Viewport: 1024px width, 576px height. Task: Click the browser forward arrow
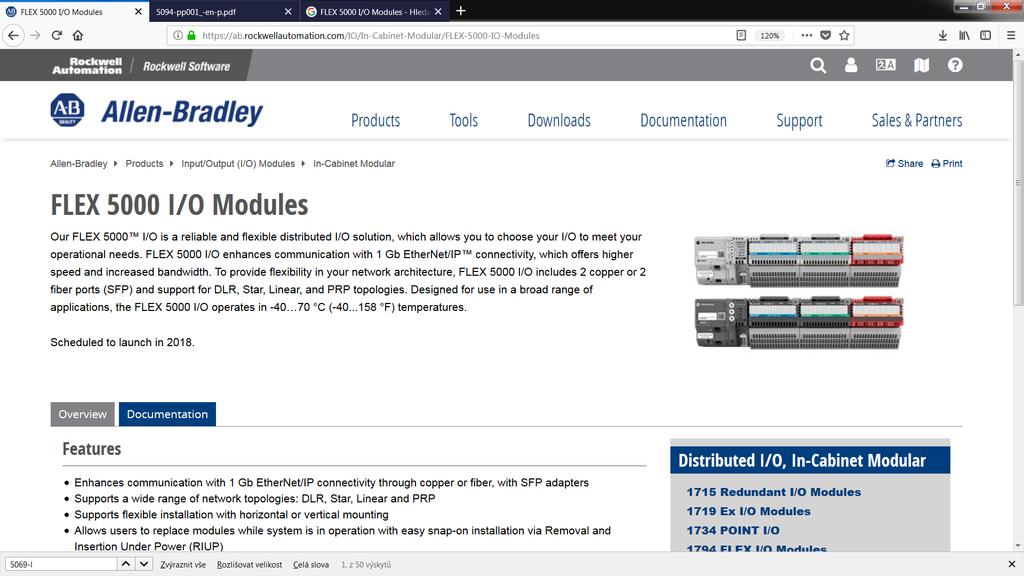(35, 35)
